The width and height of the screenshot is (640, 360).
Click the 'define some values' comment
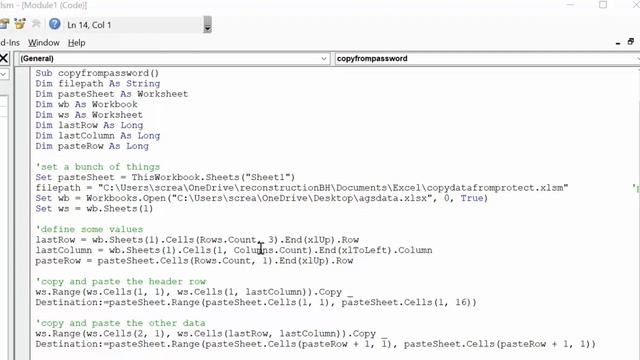[x=89, y=229]
